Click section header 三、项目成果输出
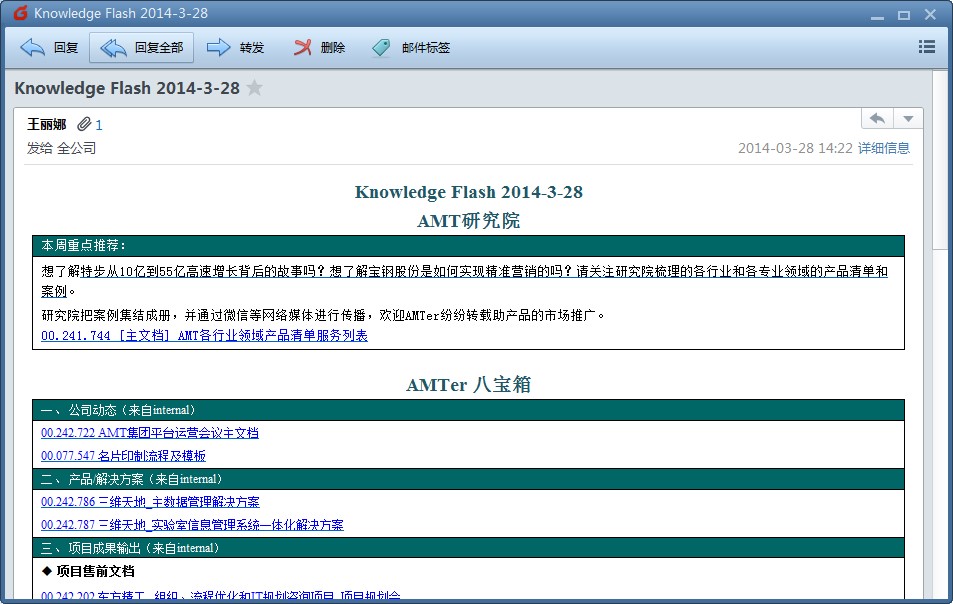This screenshot has height=604, width=953. (468, 548)
